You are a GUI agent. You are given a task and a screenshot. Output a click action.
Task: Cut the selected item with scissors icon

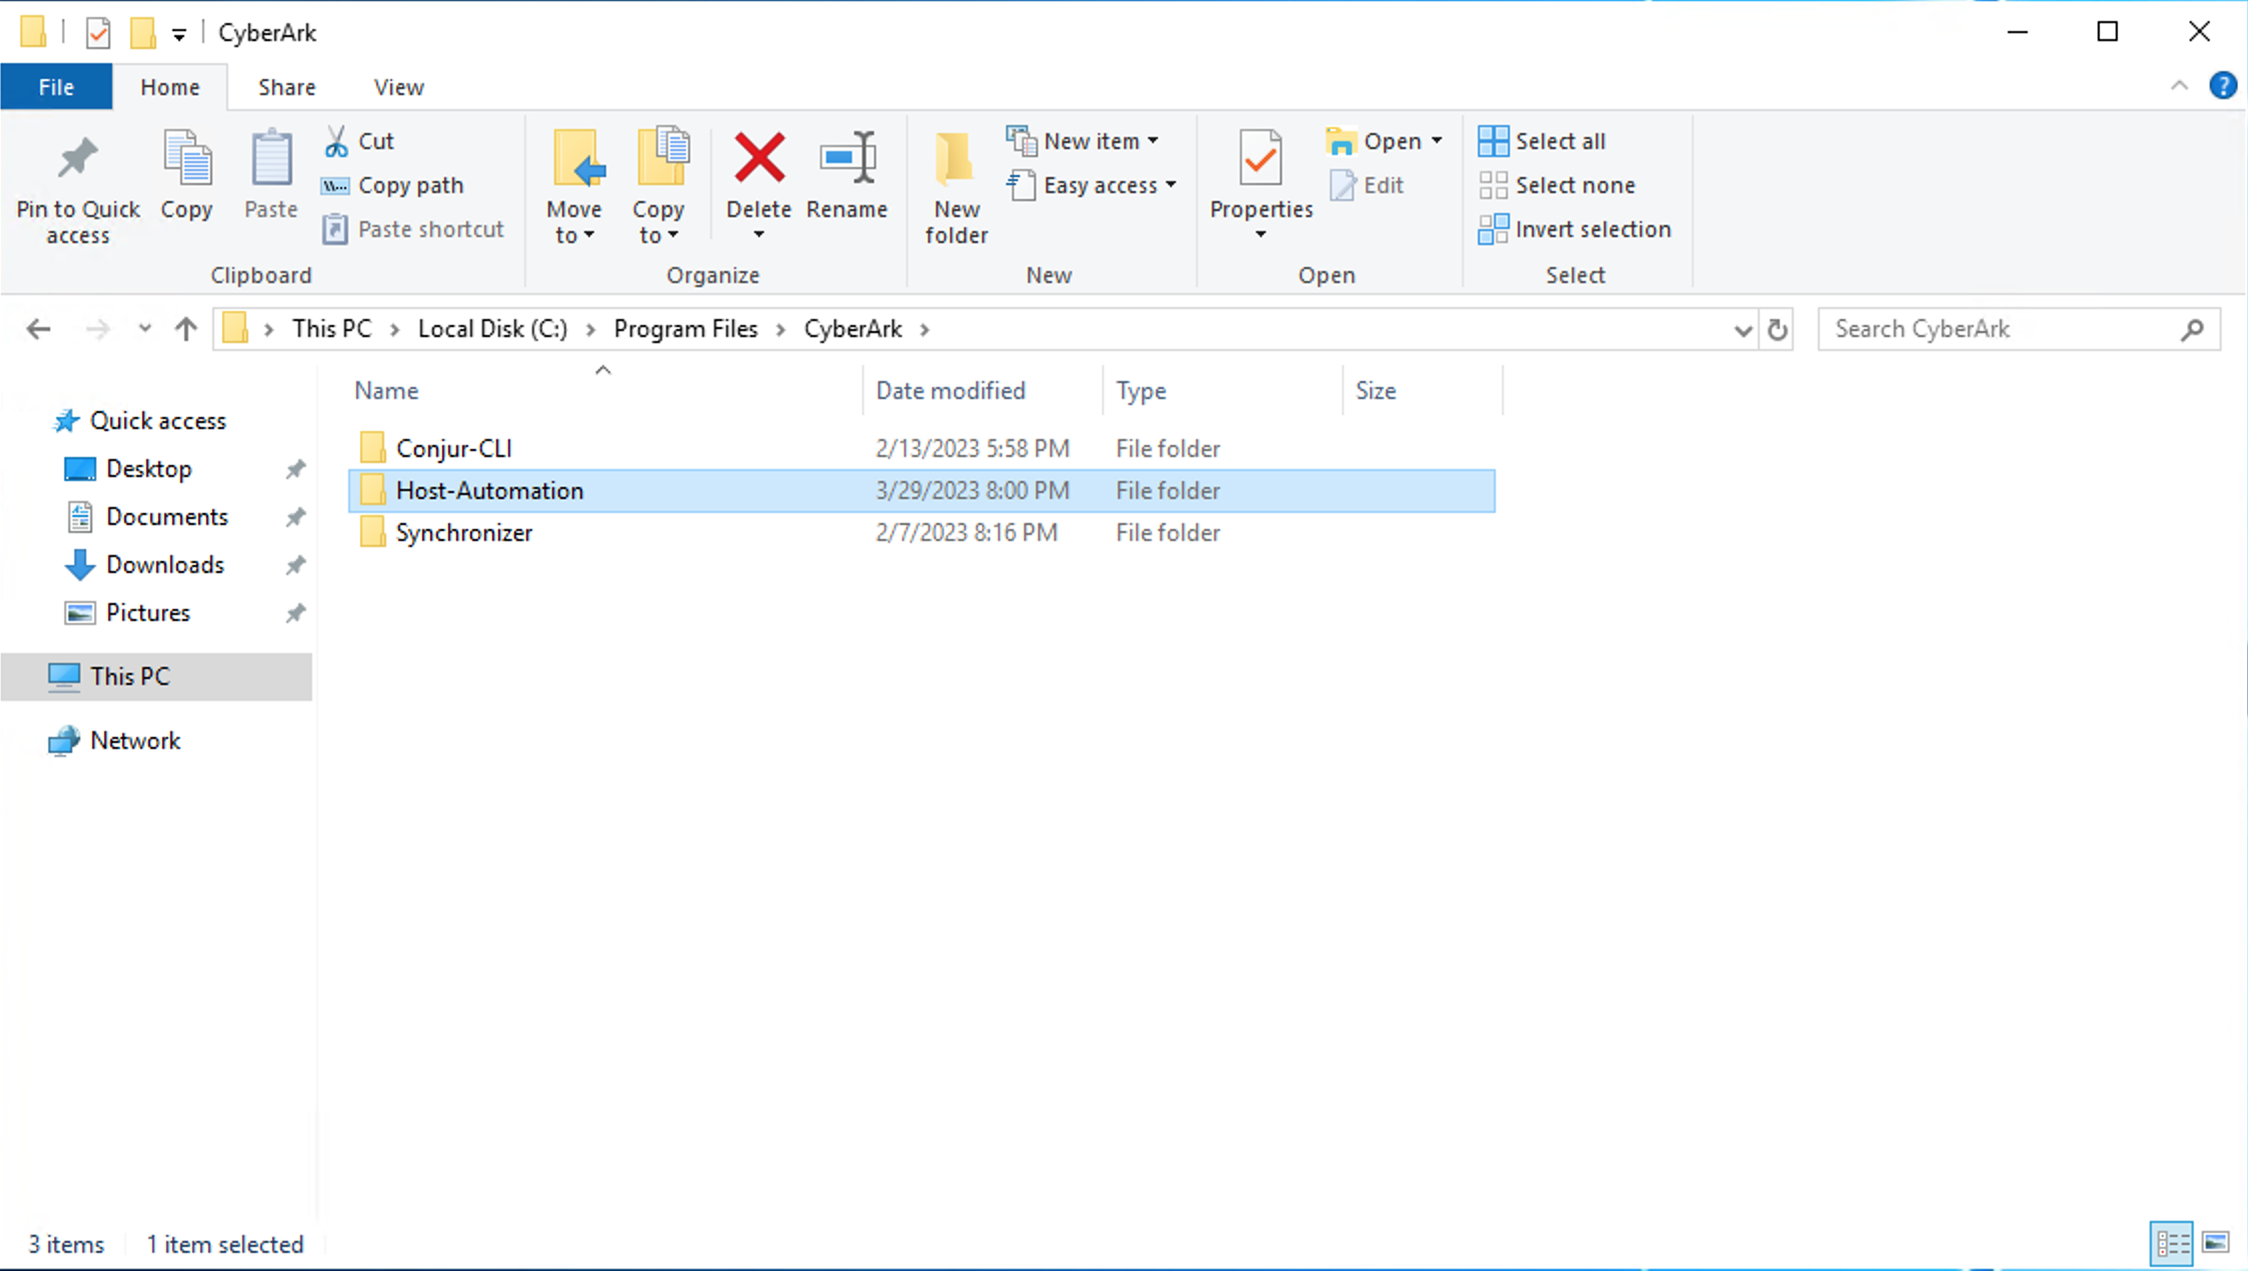coord(360,141)
